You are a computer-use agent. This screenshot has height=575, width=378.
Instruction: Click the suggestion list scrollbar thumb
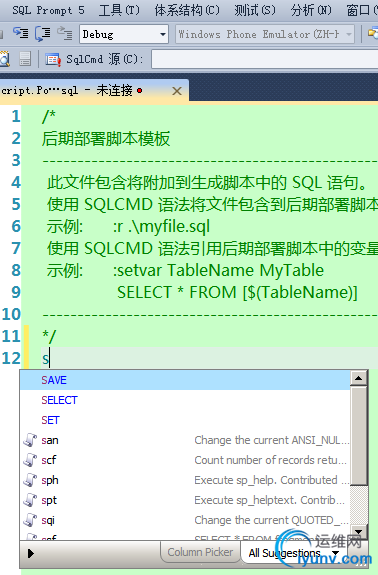click(359, 435)
